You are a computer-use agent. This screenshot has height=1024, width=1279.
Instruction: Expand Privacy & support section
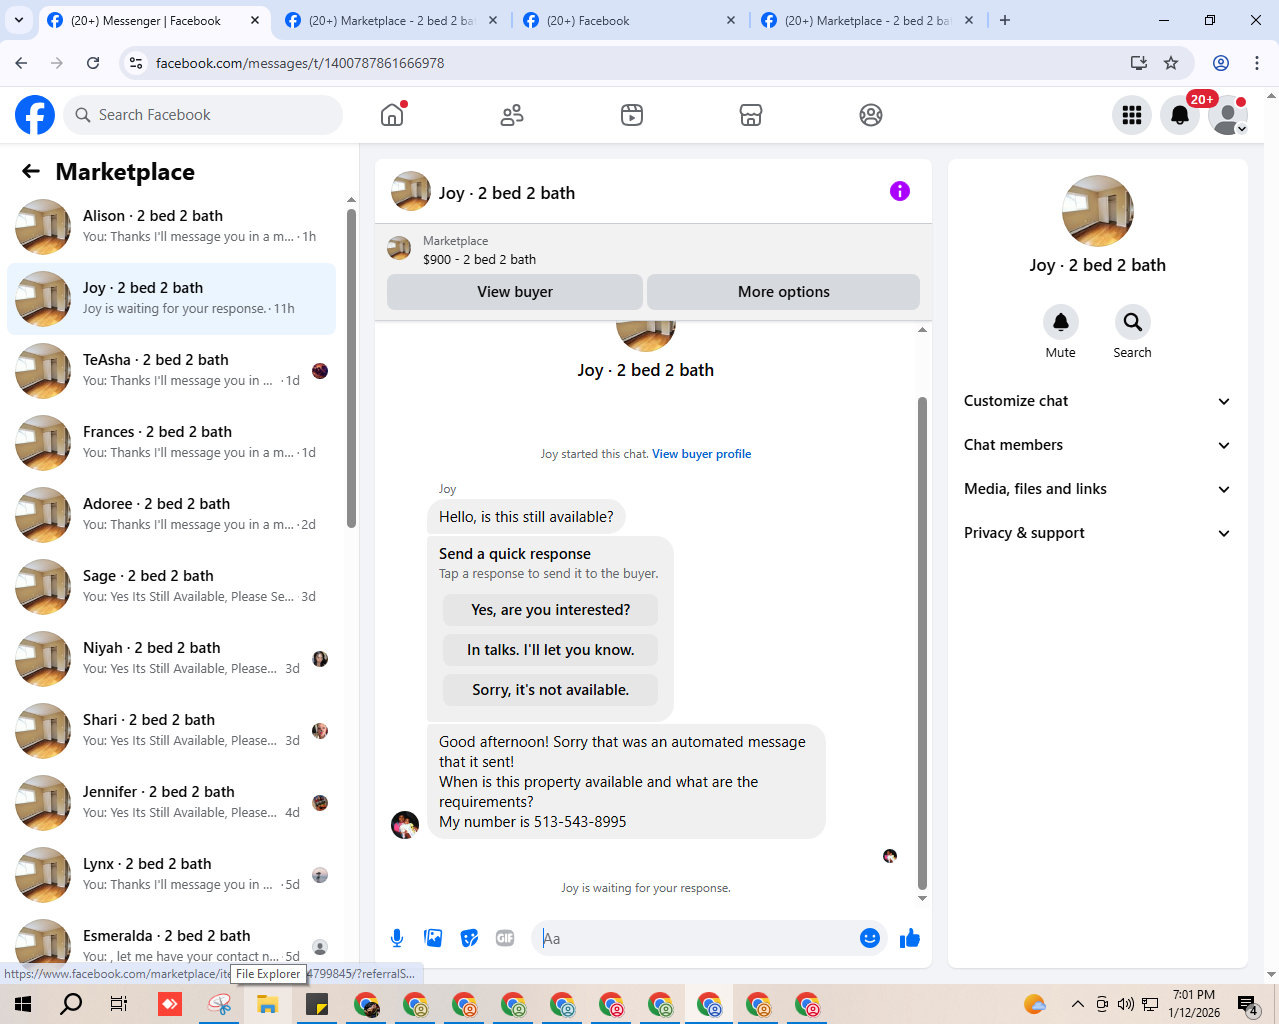[x=1097, y=533]
